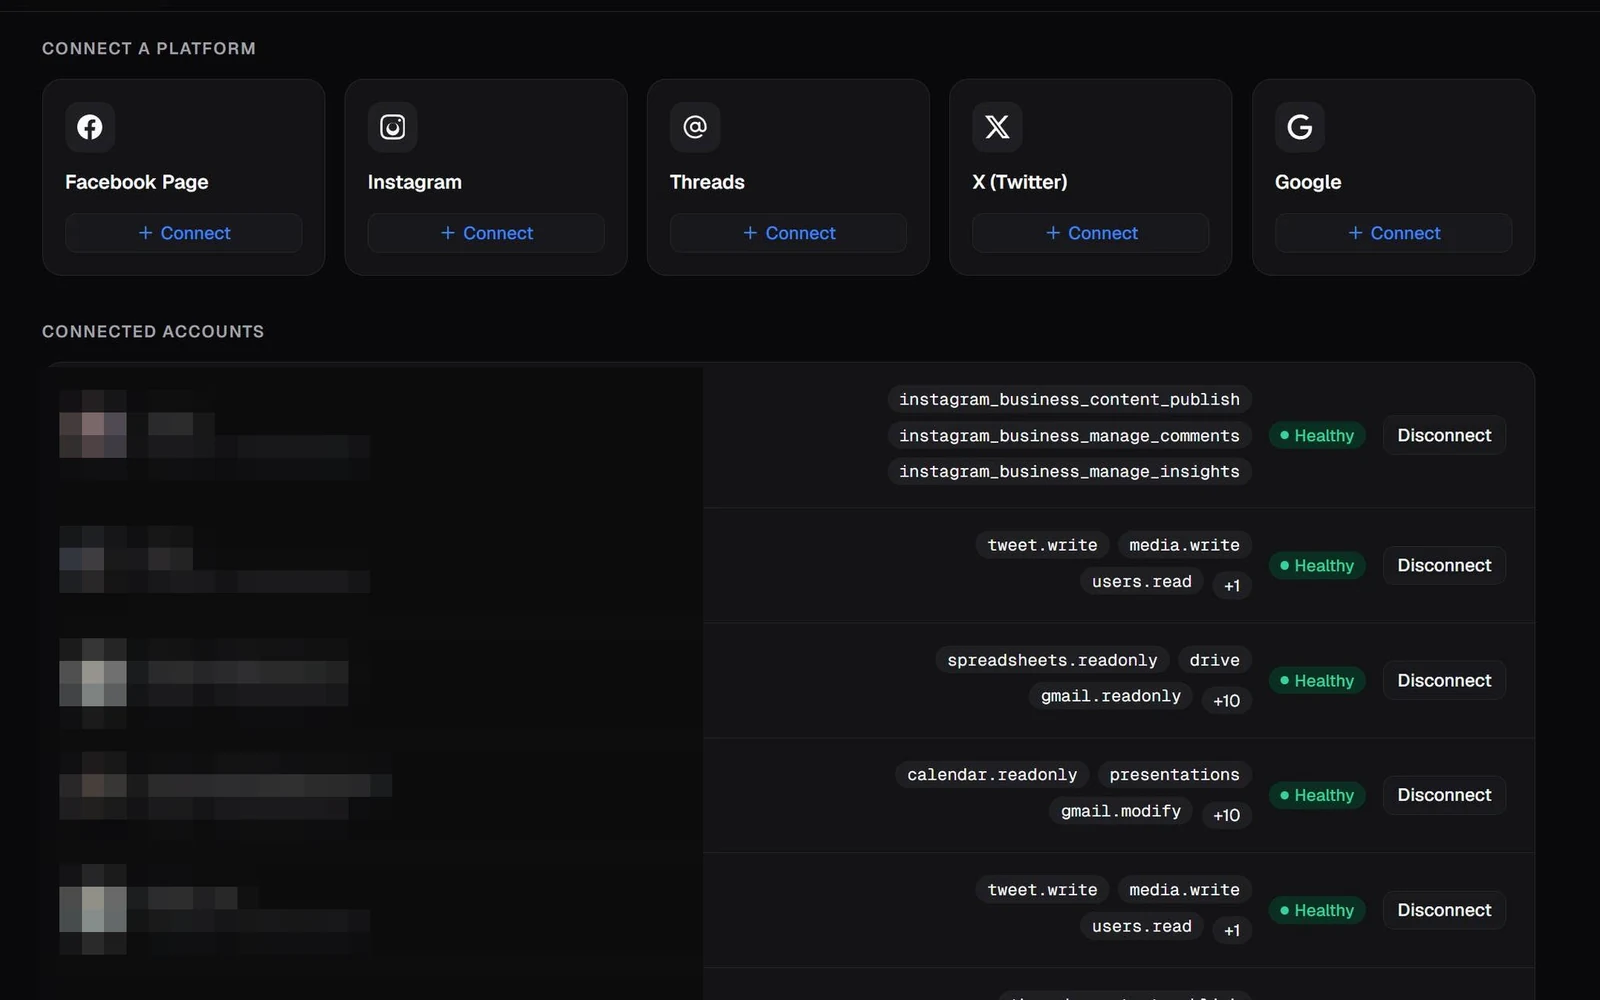Connect an Instagram account
1600x1000 pixels.
tap(486, 233)
